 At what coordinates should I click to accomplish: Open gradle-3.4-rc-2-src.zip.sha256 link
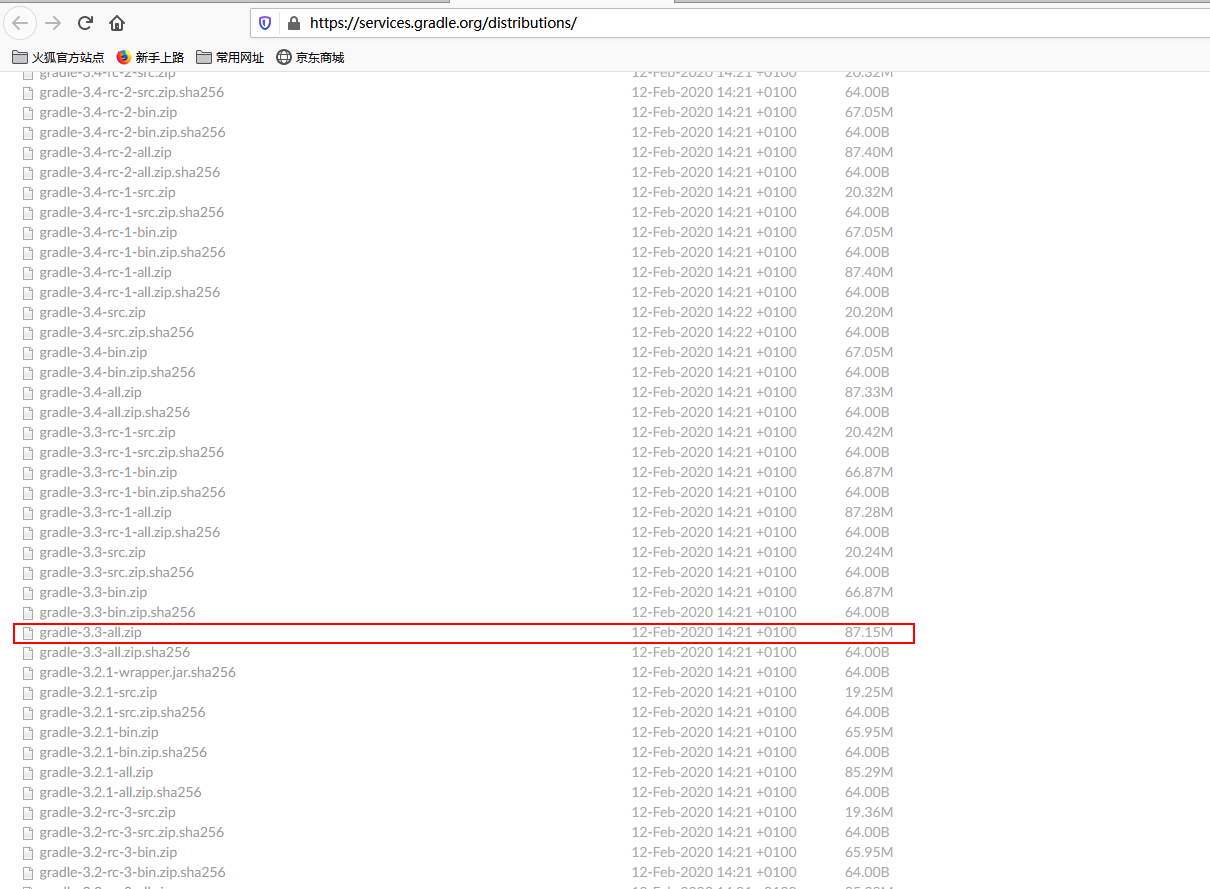click(x=132, y=93)
